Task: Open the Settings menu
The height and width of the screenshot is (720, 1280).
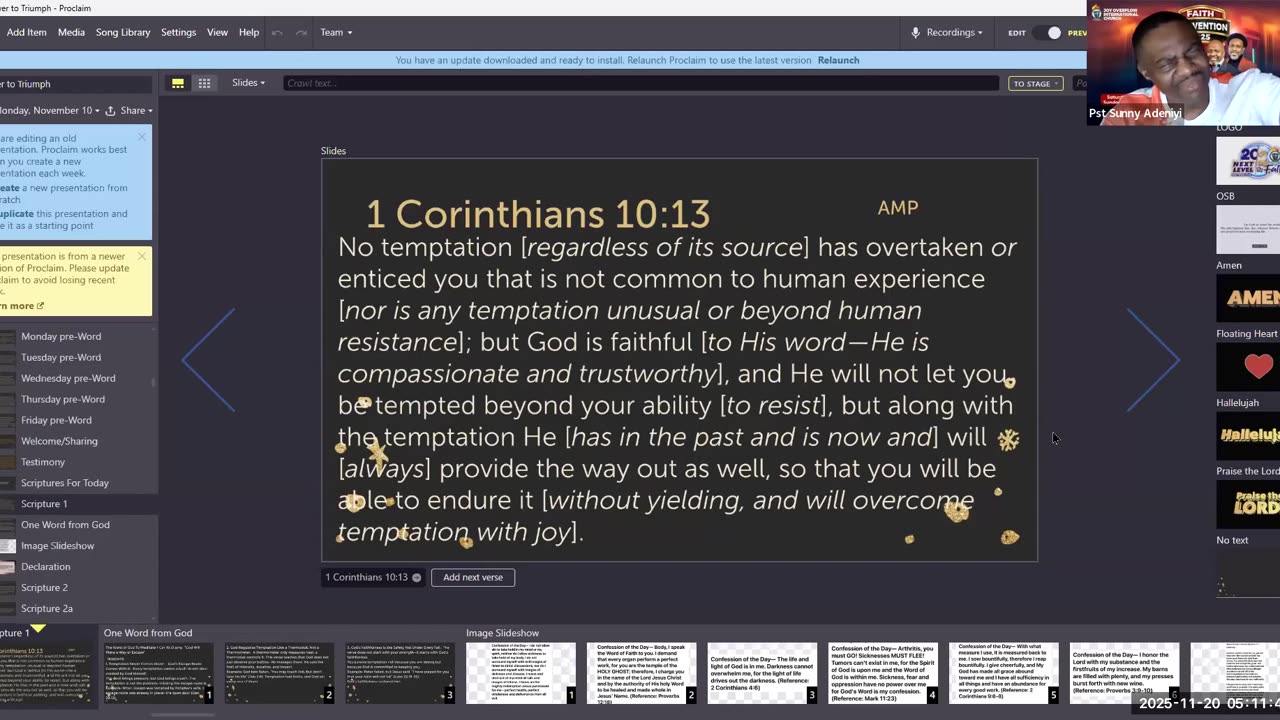Action: [x=178, y=32]
